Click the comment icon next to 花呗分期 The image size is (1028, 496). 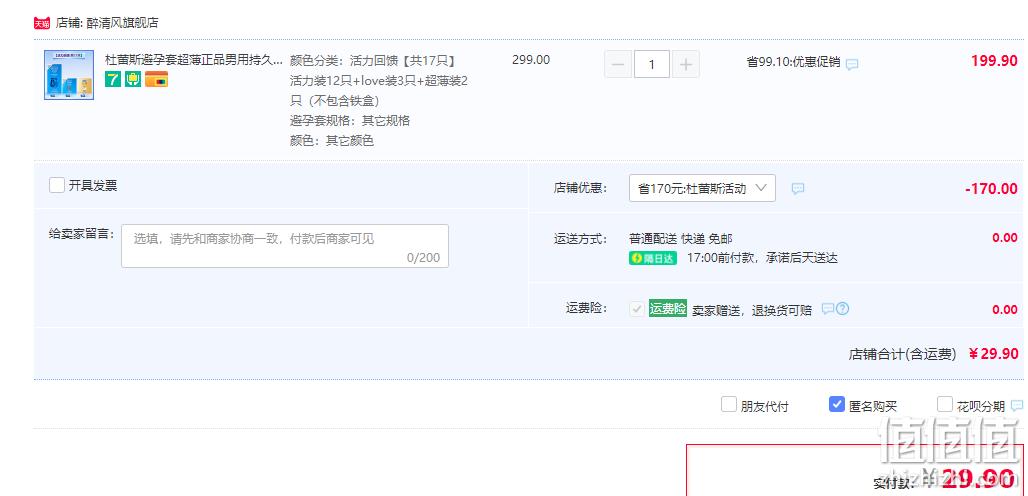(x=1017, y=406)
